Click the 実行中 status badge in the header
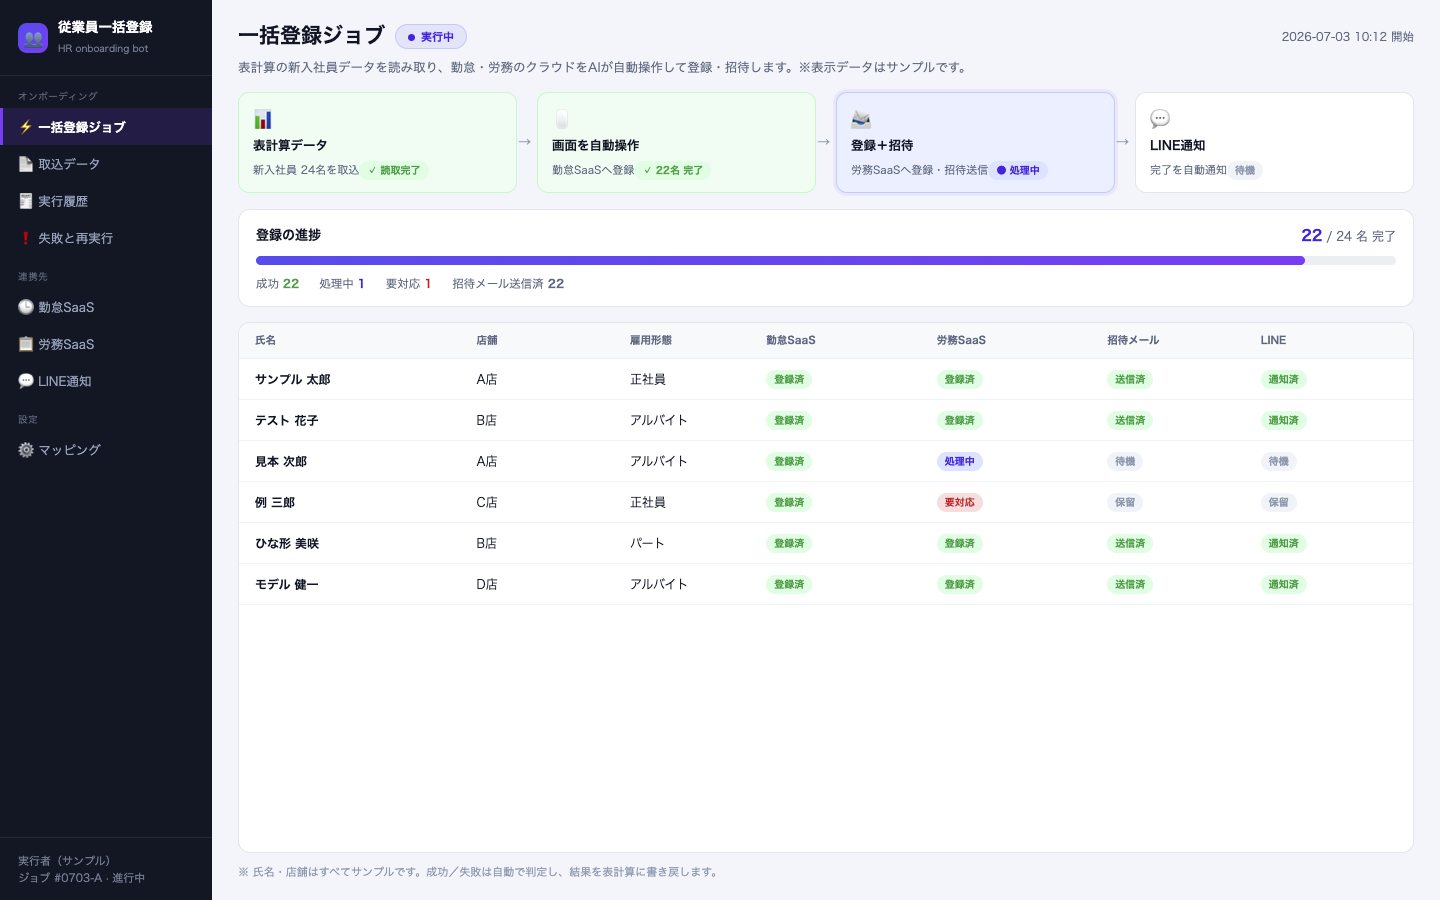Screen dimensions: 1440x900 click(x=431, y=37)
